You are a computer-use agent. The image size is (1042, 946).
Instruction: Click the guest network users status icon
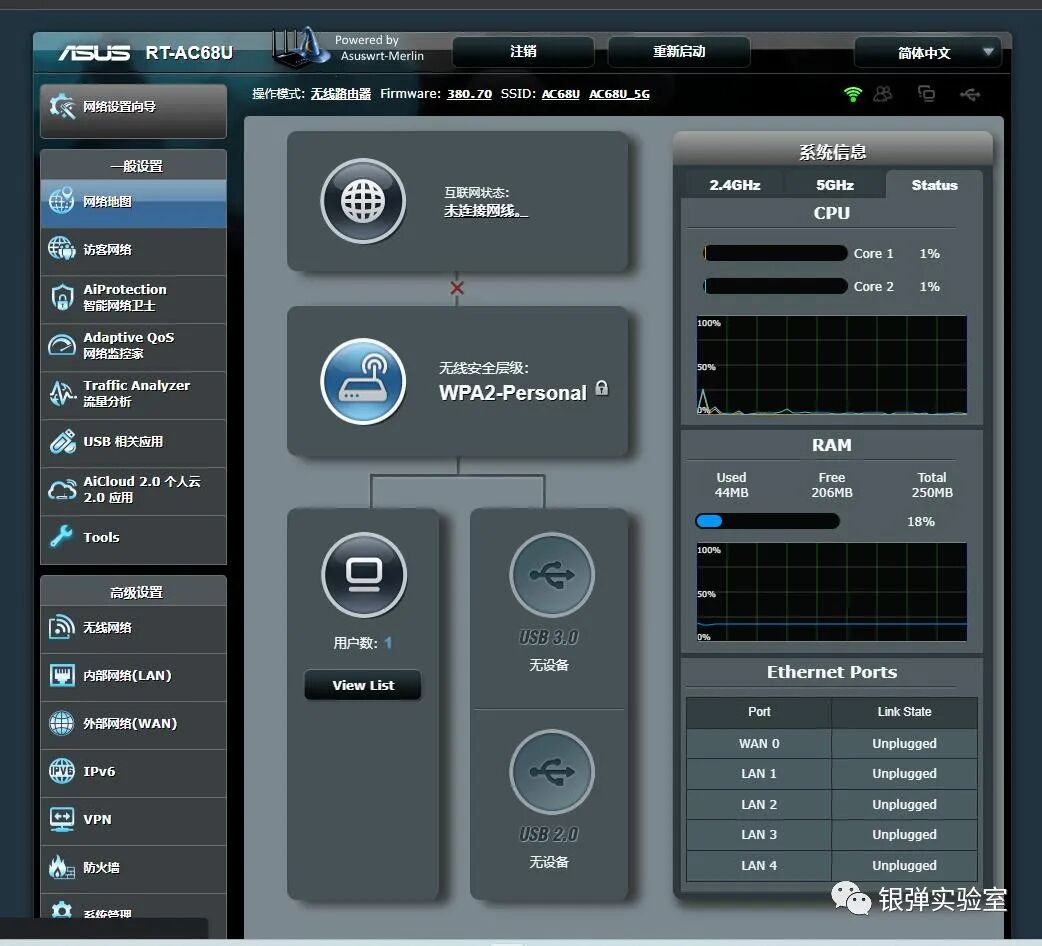pos(883,94)
